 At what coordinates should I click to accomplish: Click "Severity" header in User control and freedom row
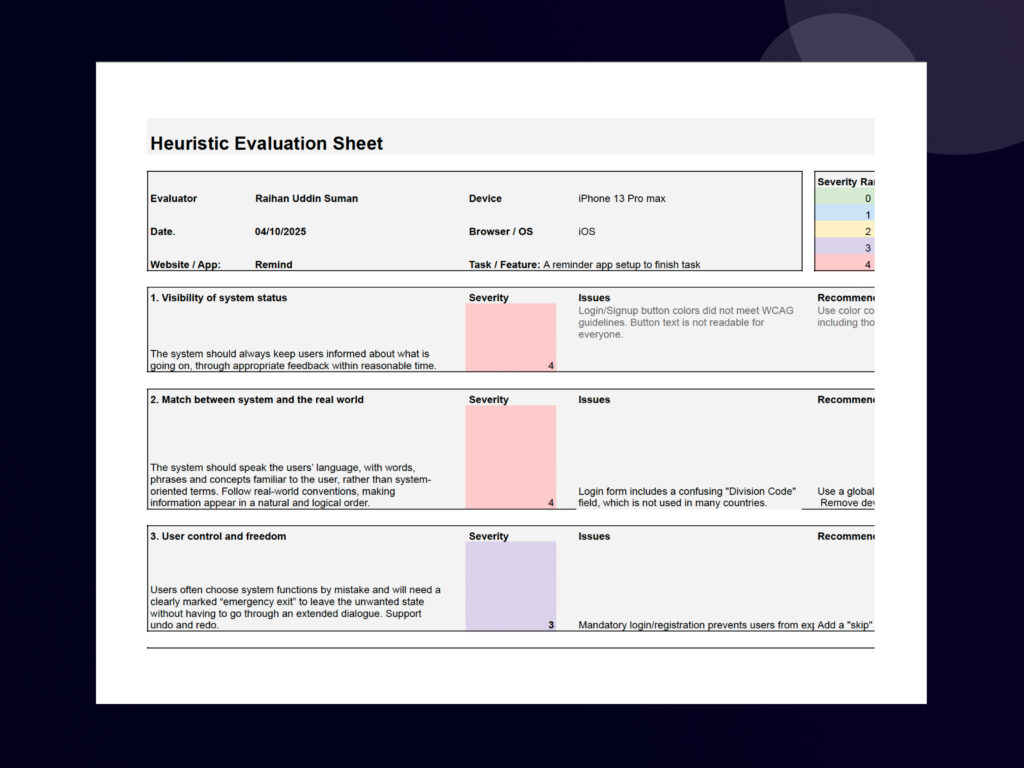488,536
